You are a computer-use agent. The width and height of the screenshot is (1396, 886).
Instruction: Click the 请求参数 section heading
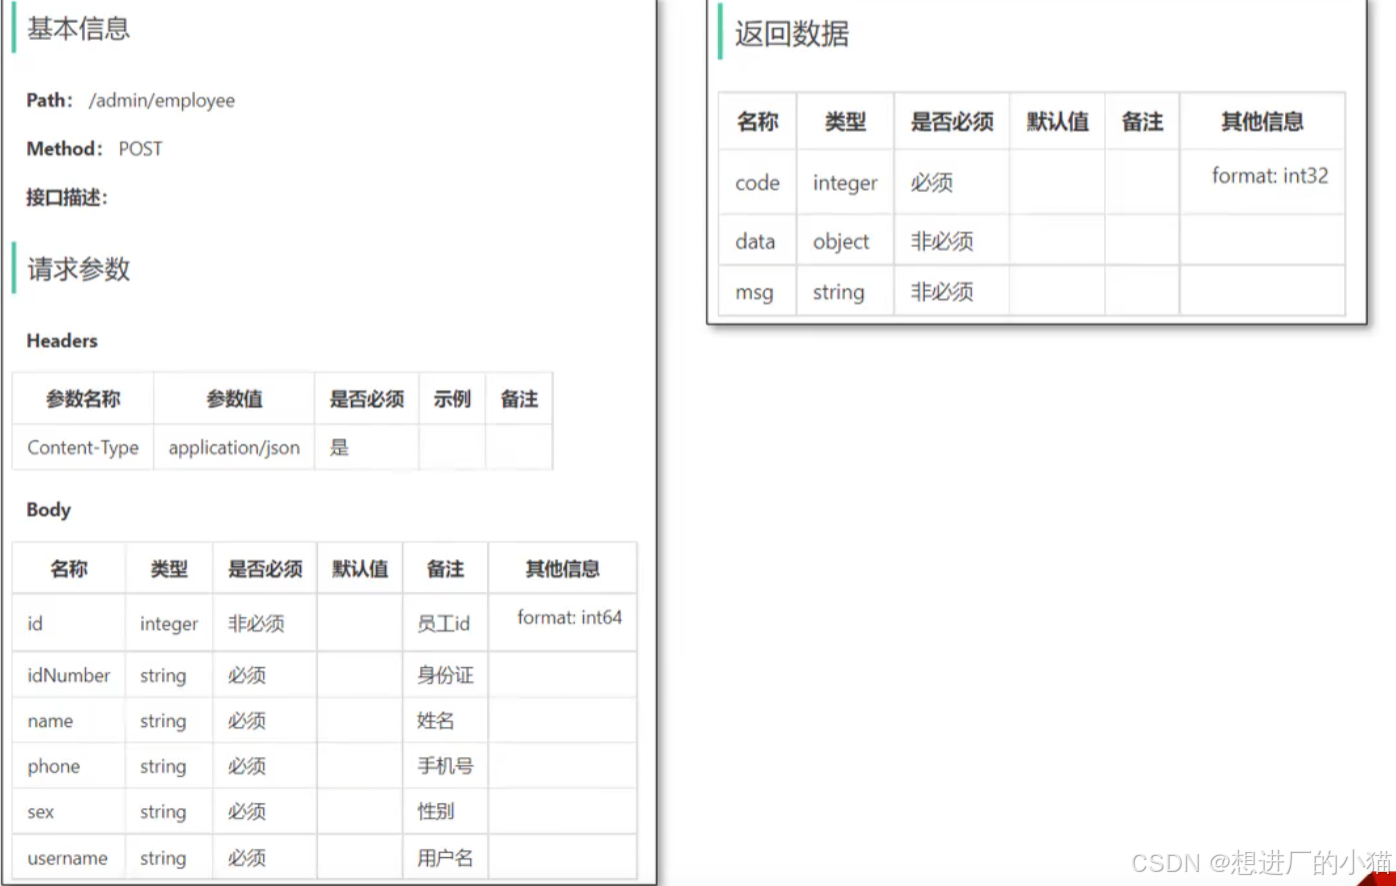pyautogui.click(x=78, y=269)
